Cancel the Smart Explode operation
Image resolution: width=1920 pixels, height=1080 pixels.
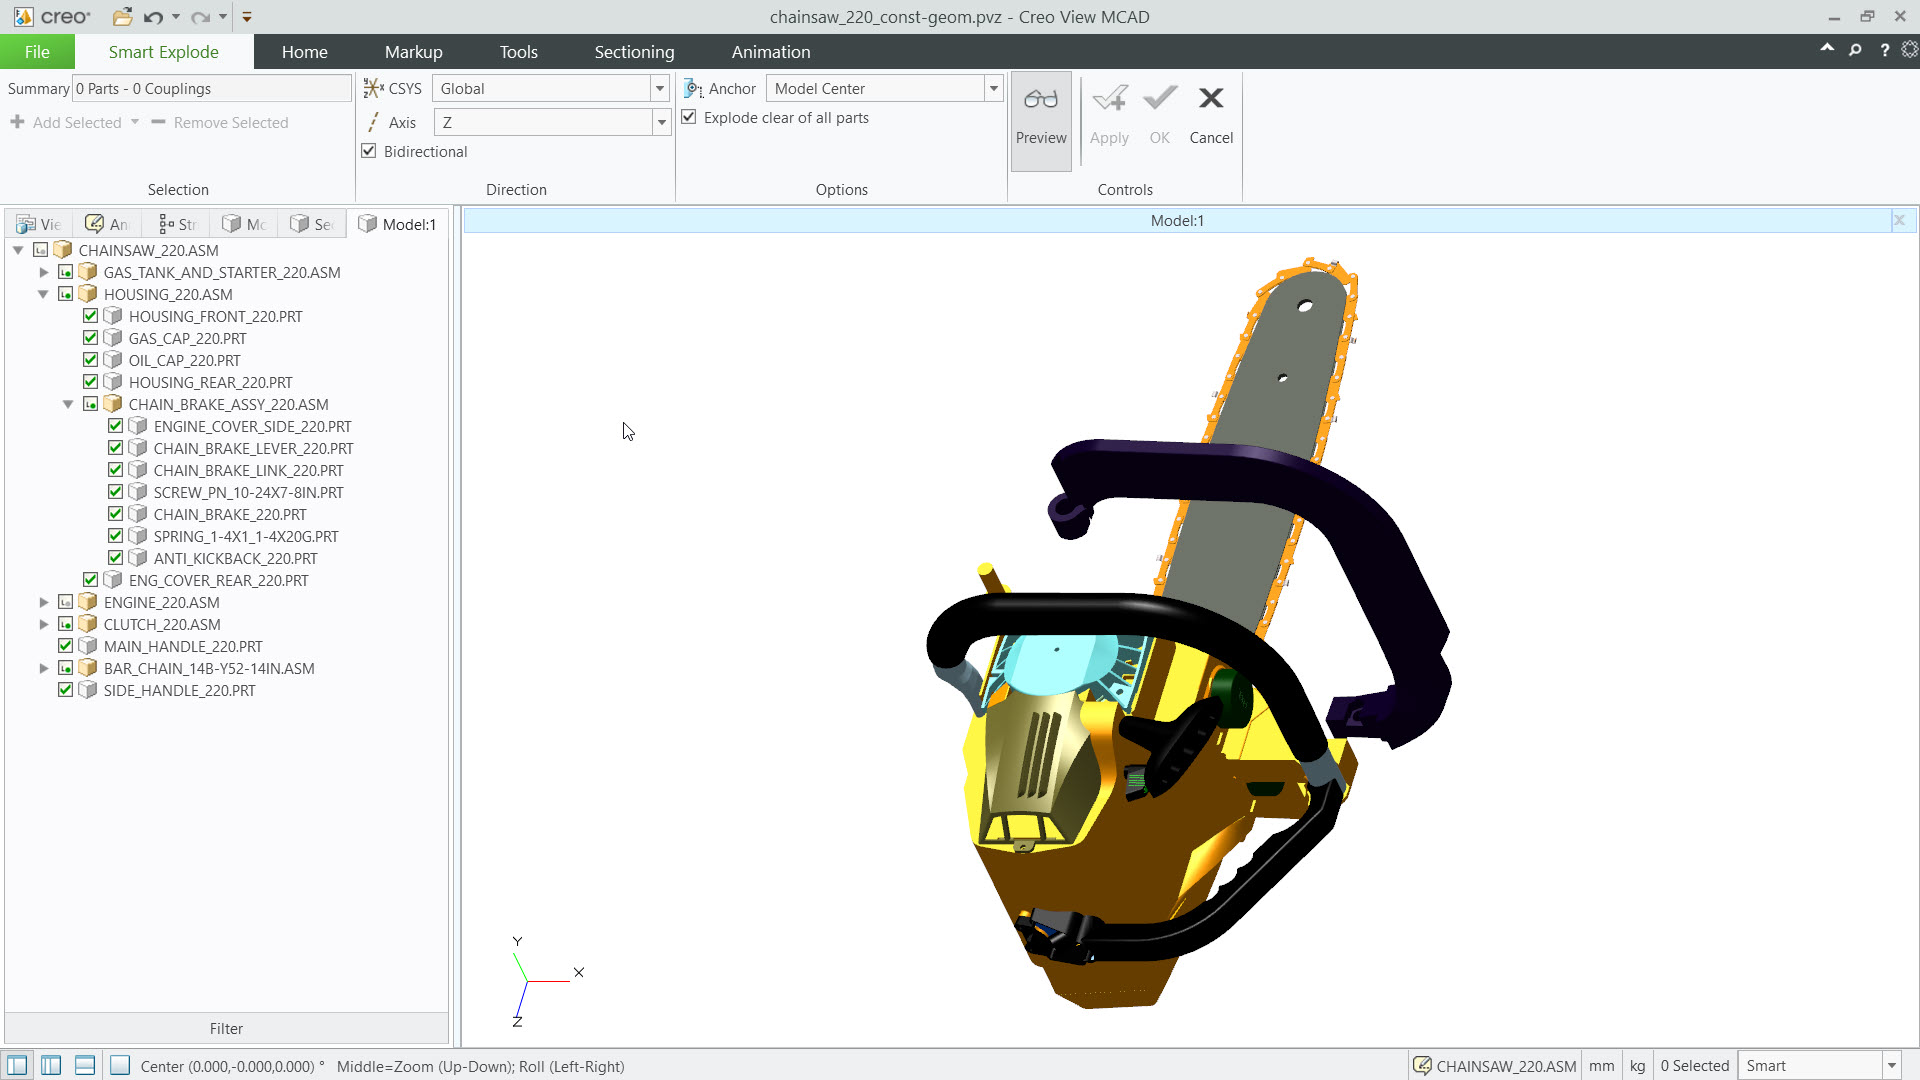[x=1211, y=116]
